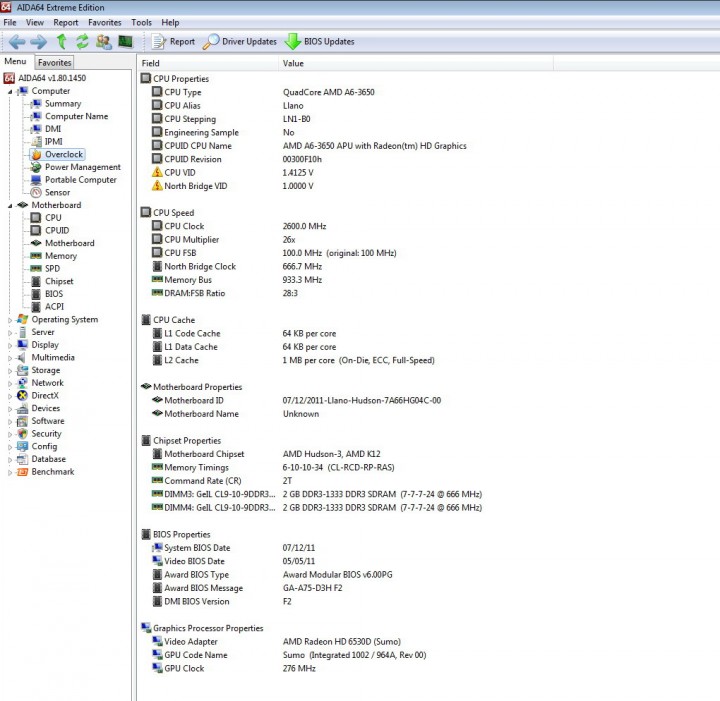Click the Report document icon
Screen dimensions: 720x701
[x=159, y=42]
